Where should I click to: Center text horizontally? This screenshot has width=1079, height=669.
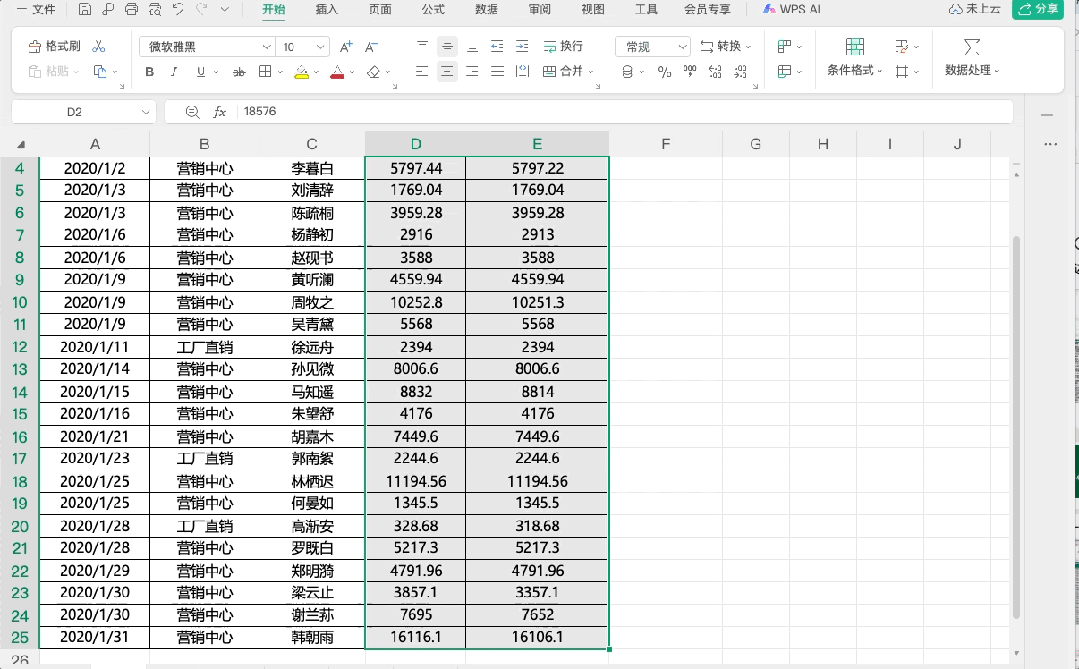[x=447, y=71]
